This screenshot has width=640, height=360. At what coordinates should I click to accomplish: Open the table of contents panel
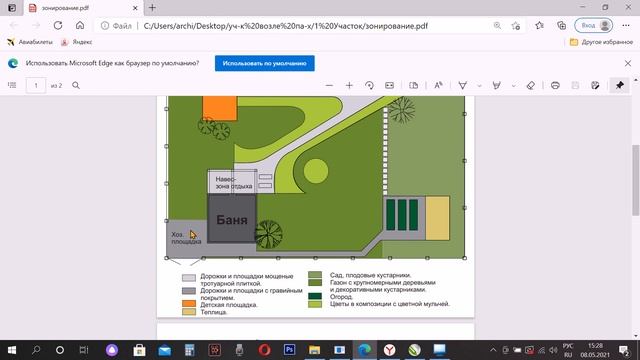tap(12, 85)
